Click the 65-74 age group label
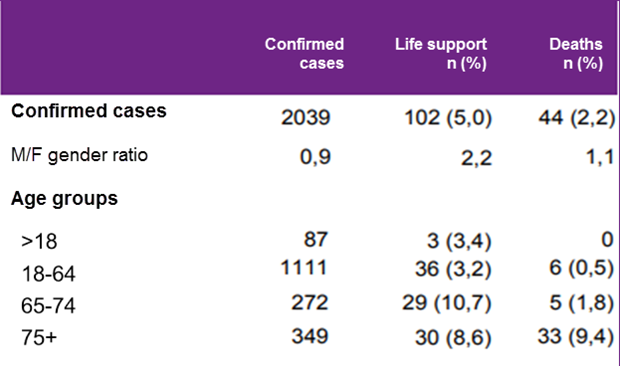This screenshot has width=620, height=366. point(48,306)
